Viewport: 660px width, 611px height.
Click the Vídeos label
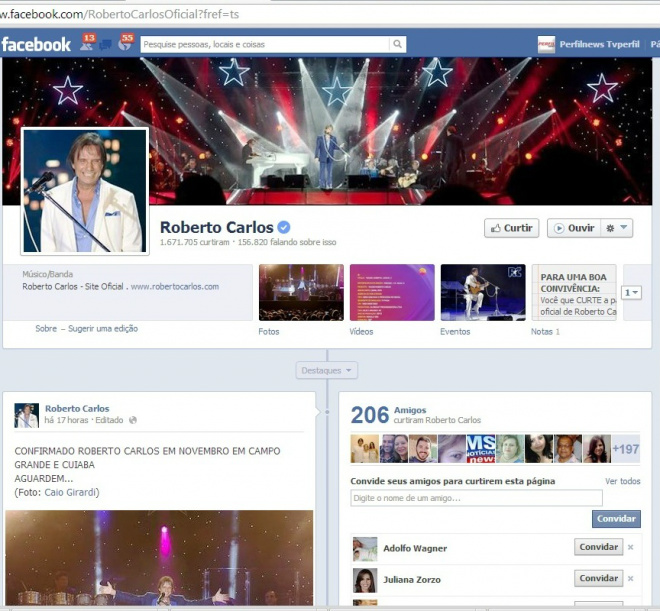click(x=361, y=332)
